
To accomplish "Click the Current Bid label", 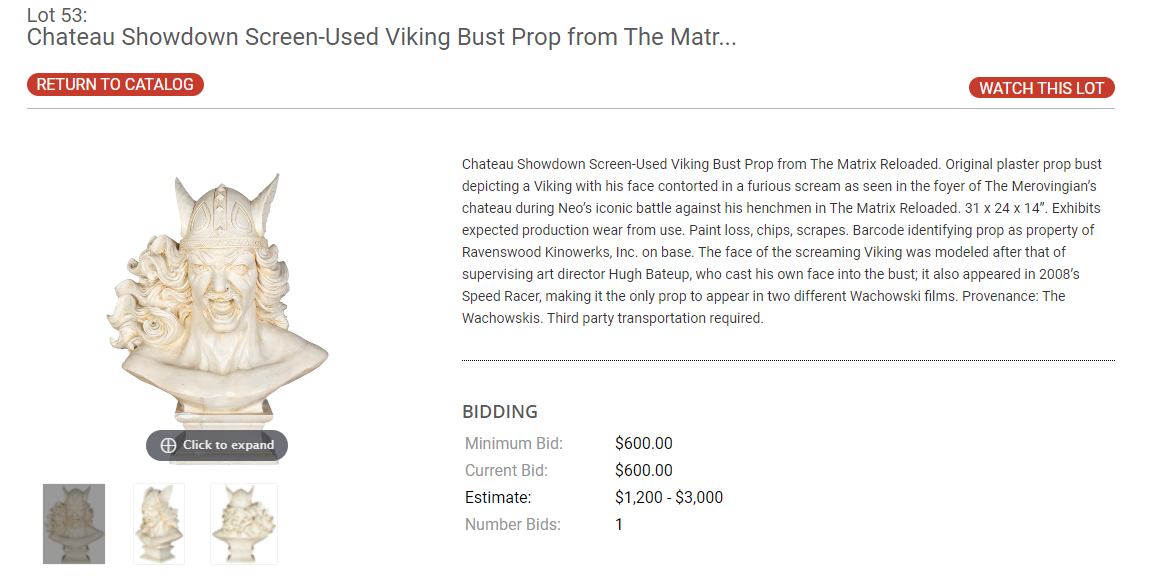I will (x=506, y=470).
